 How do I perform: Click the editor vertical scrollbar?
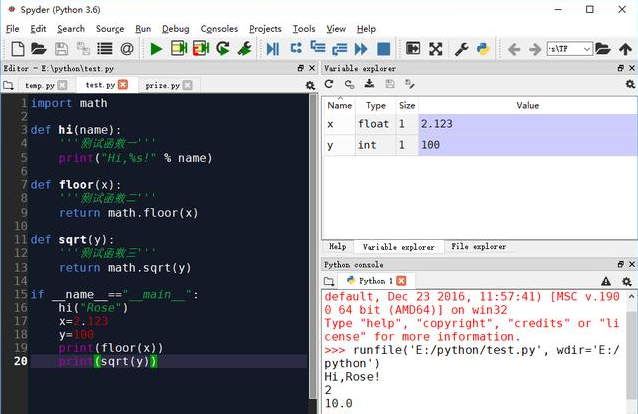(x=313, y=246)
